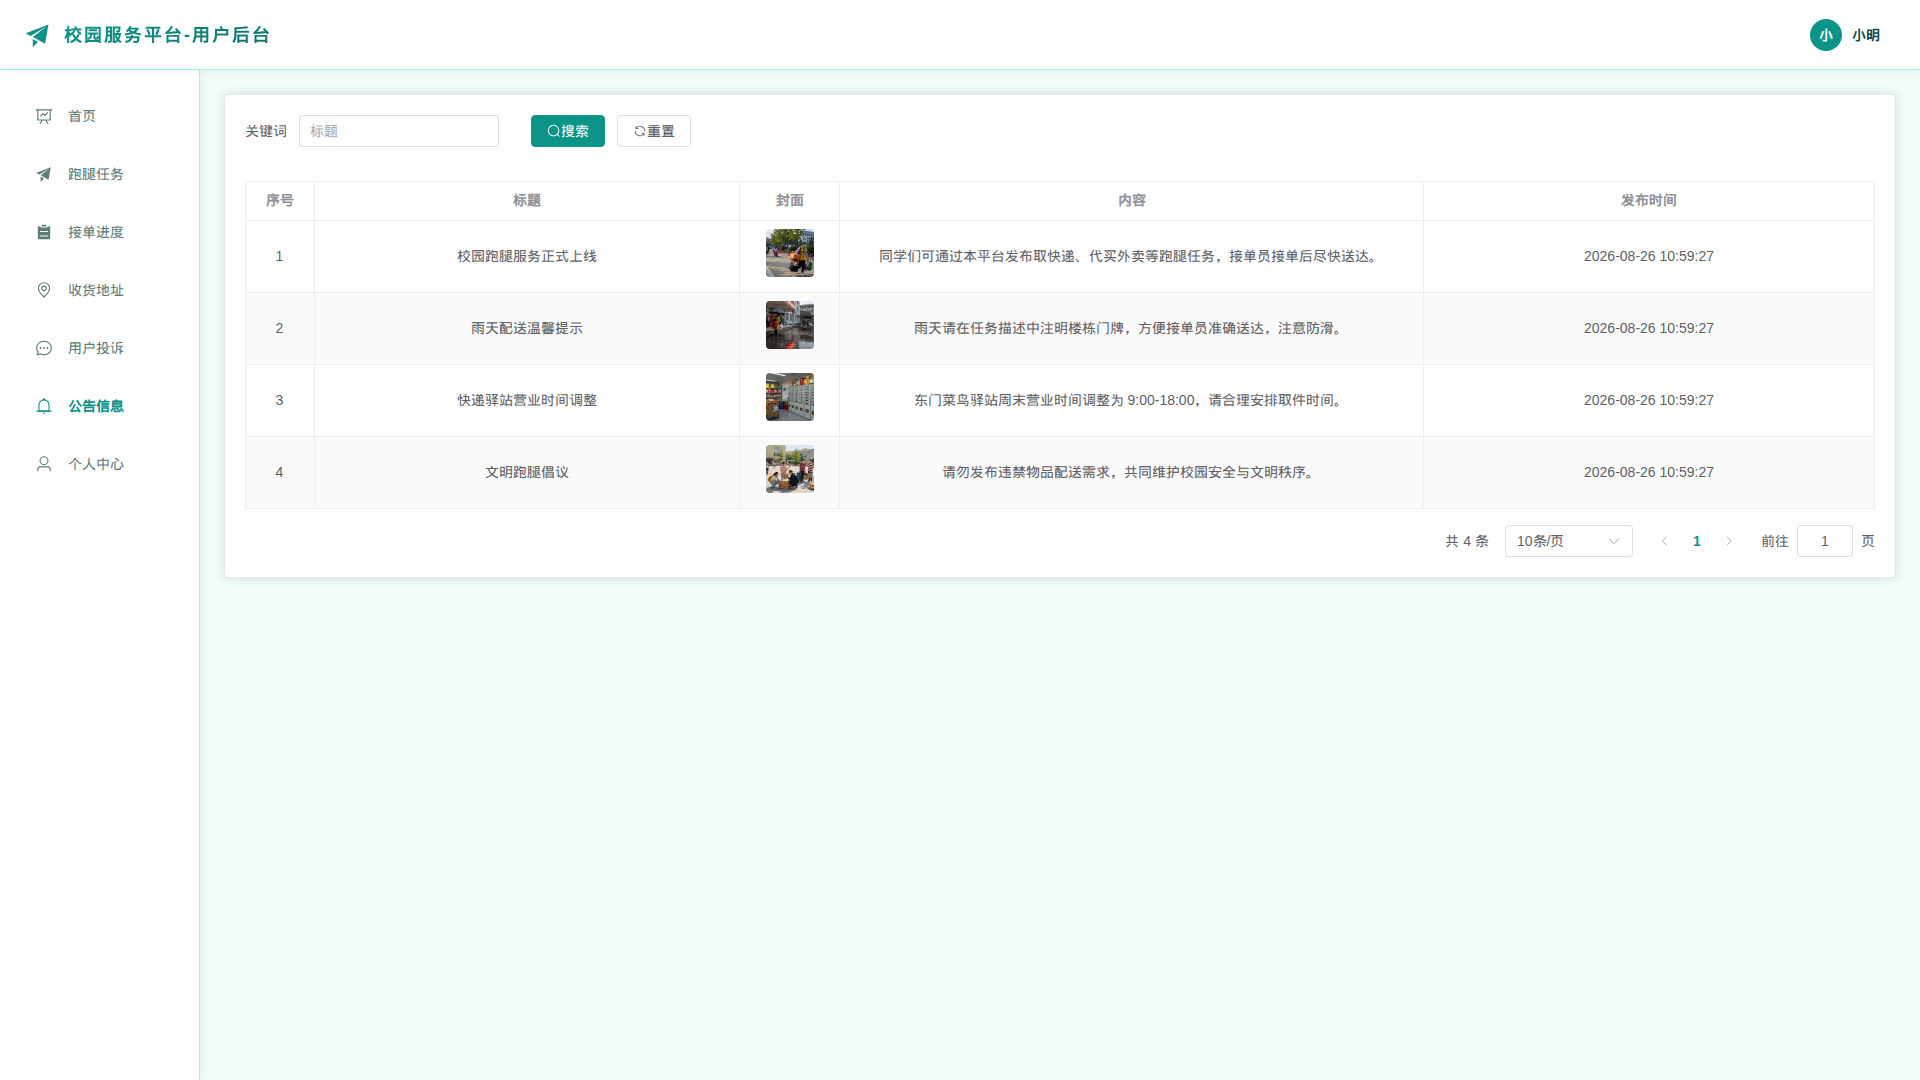
Task: Click the 公告信息 bell icon
Action: [x=44, y=406]
